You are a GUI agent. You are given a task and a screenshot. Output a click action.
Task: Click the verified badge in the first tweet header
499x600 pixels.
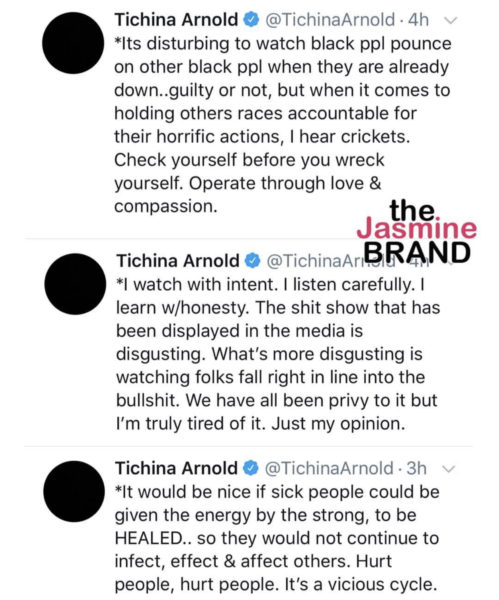tap(251, 20)
